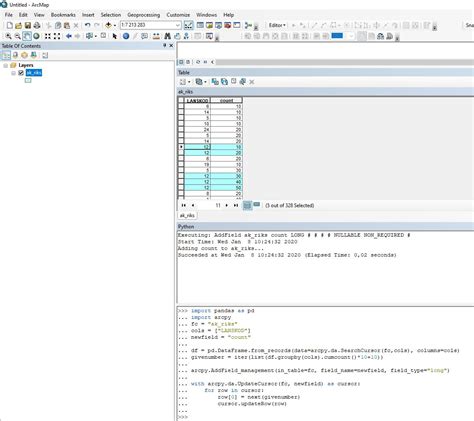The width and height of the screenshot is (474, 421).
Task: Click ak_riks layer symbol swatch
Action: [x=28, y=80]
